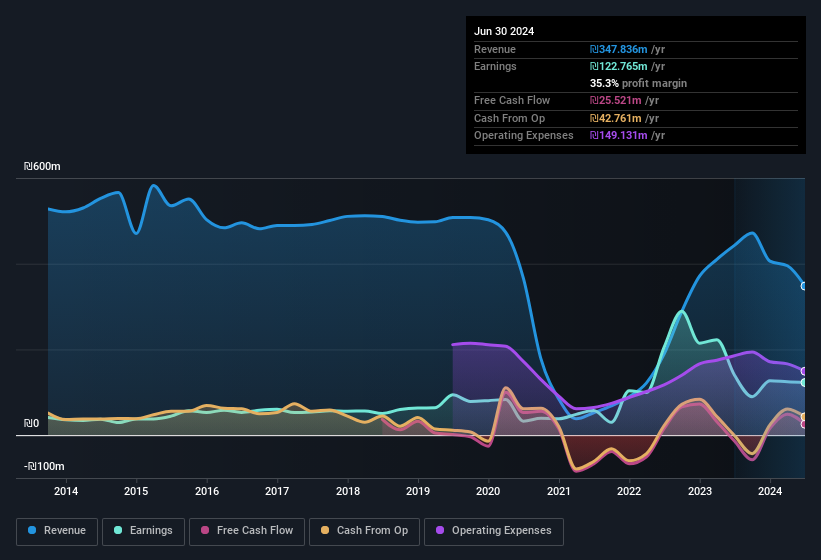Toggle the Cash From Op legend button
This screenshot has height=560, width=821.
[364, 531]
